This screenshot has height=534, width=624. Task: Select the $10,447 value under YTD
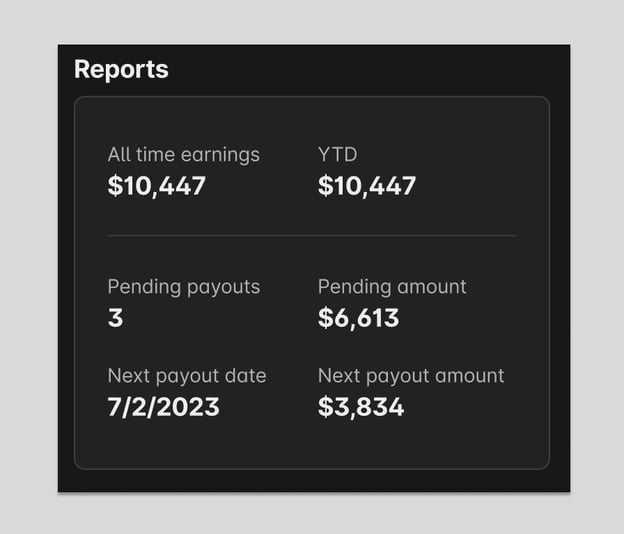click(367, 185)
